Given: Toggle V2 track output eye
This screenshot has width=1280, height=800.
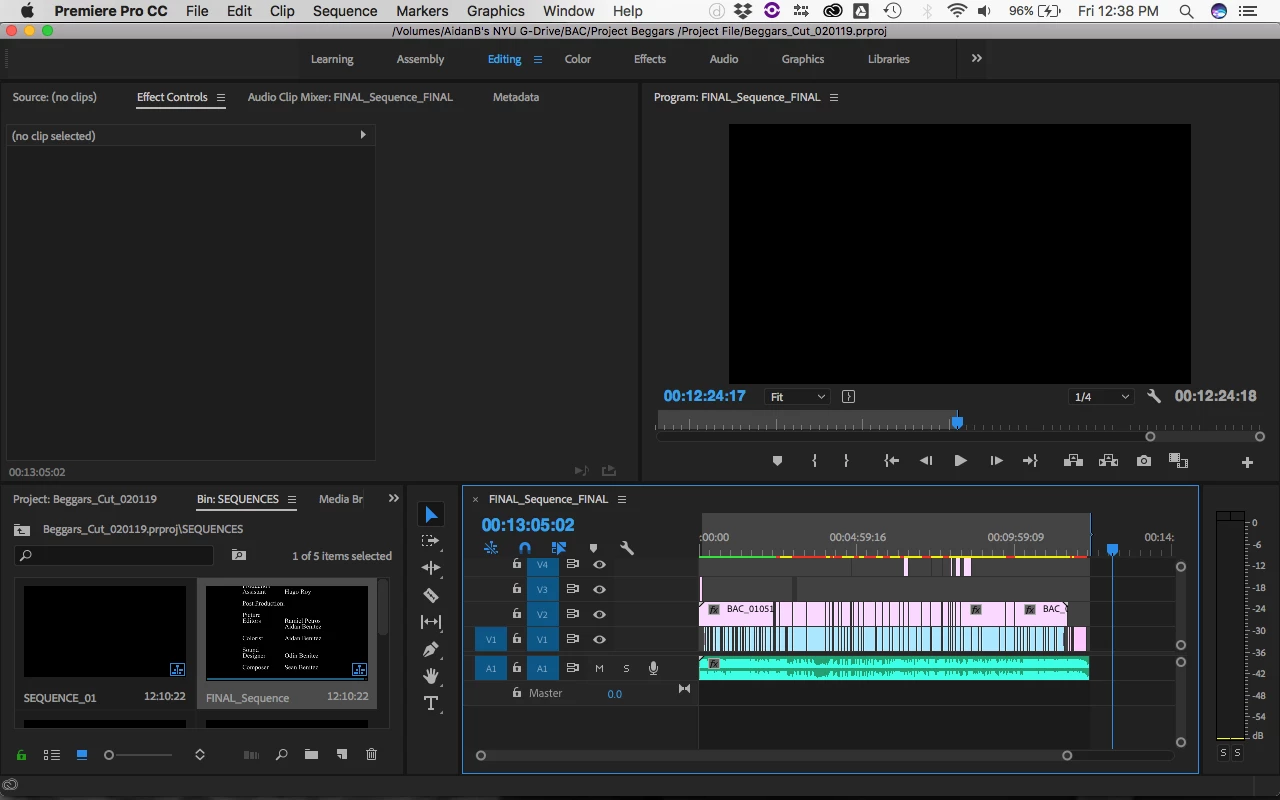Looking at the screenshot, I should tap(599, 614).
